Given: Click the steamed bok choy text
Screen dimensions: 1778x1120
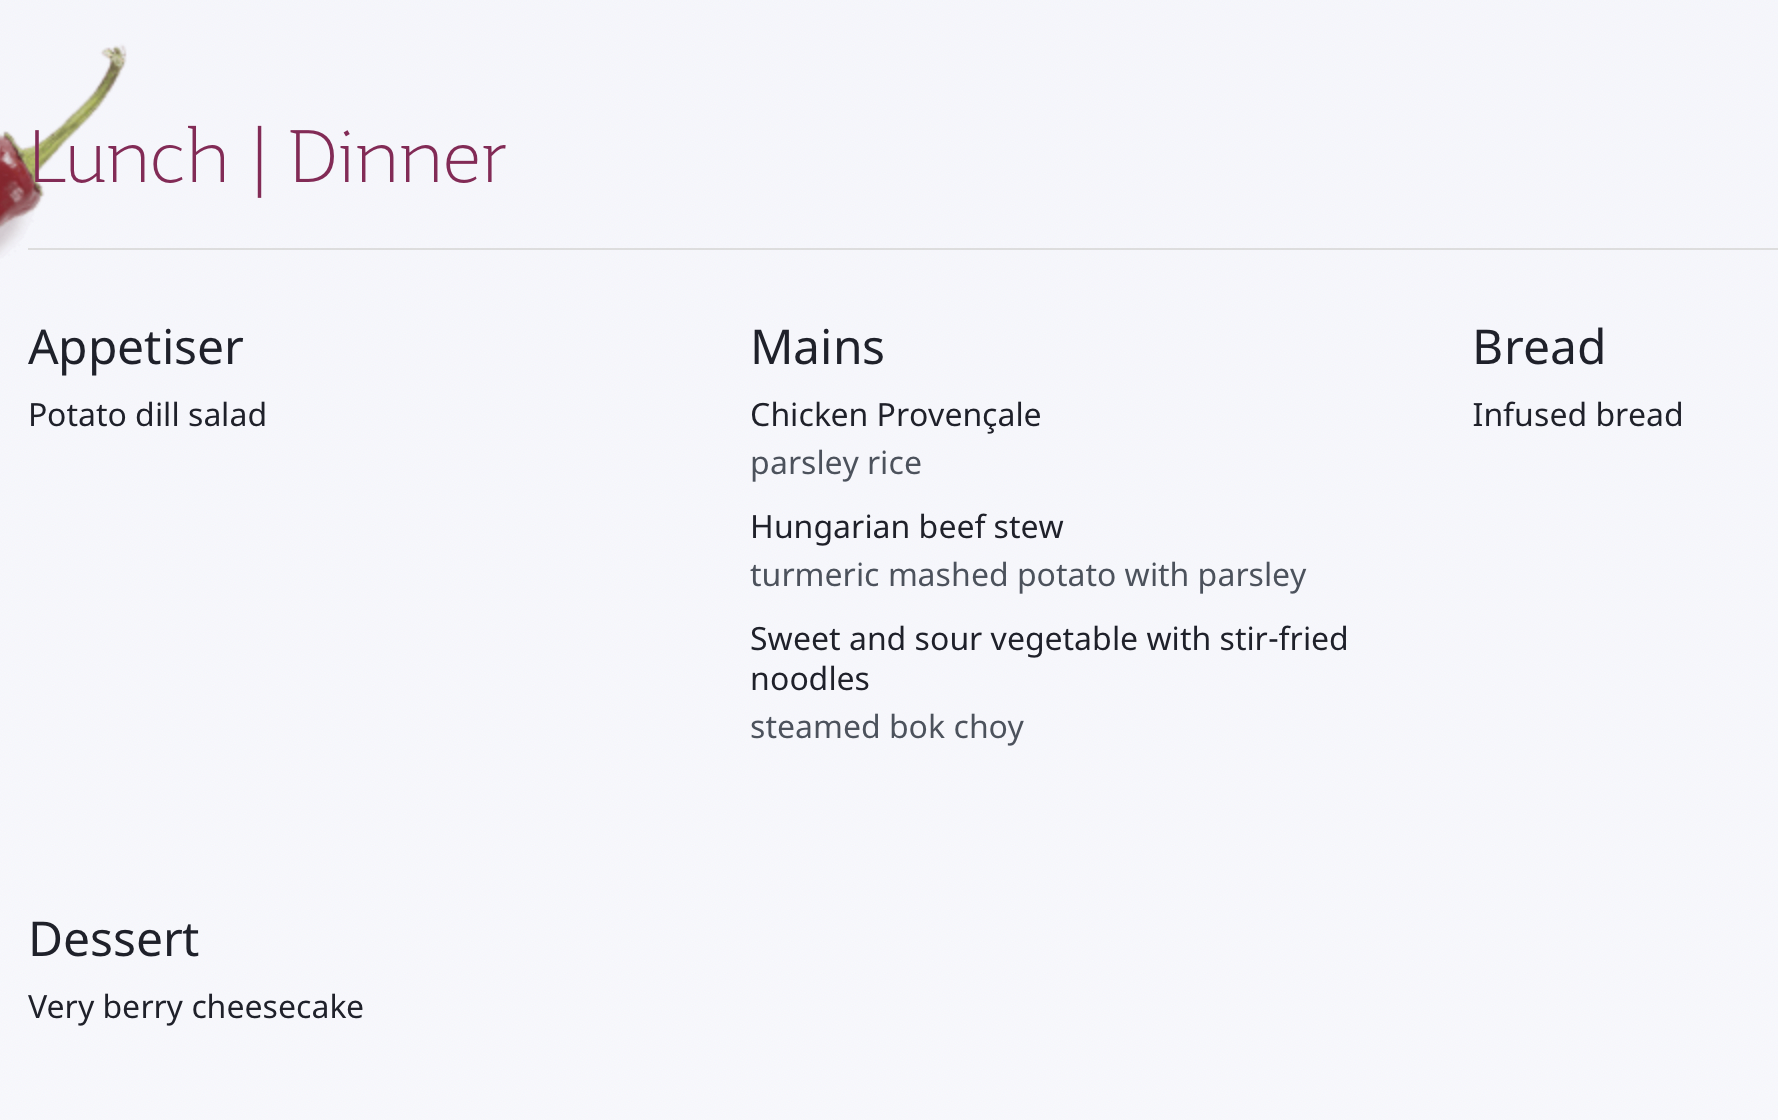Looking at the screenshot, I should (887, 727).
